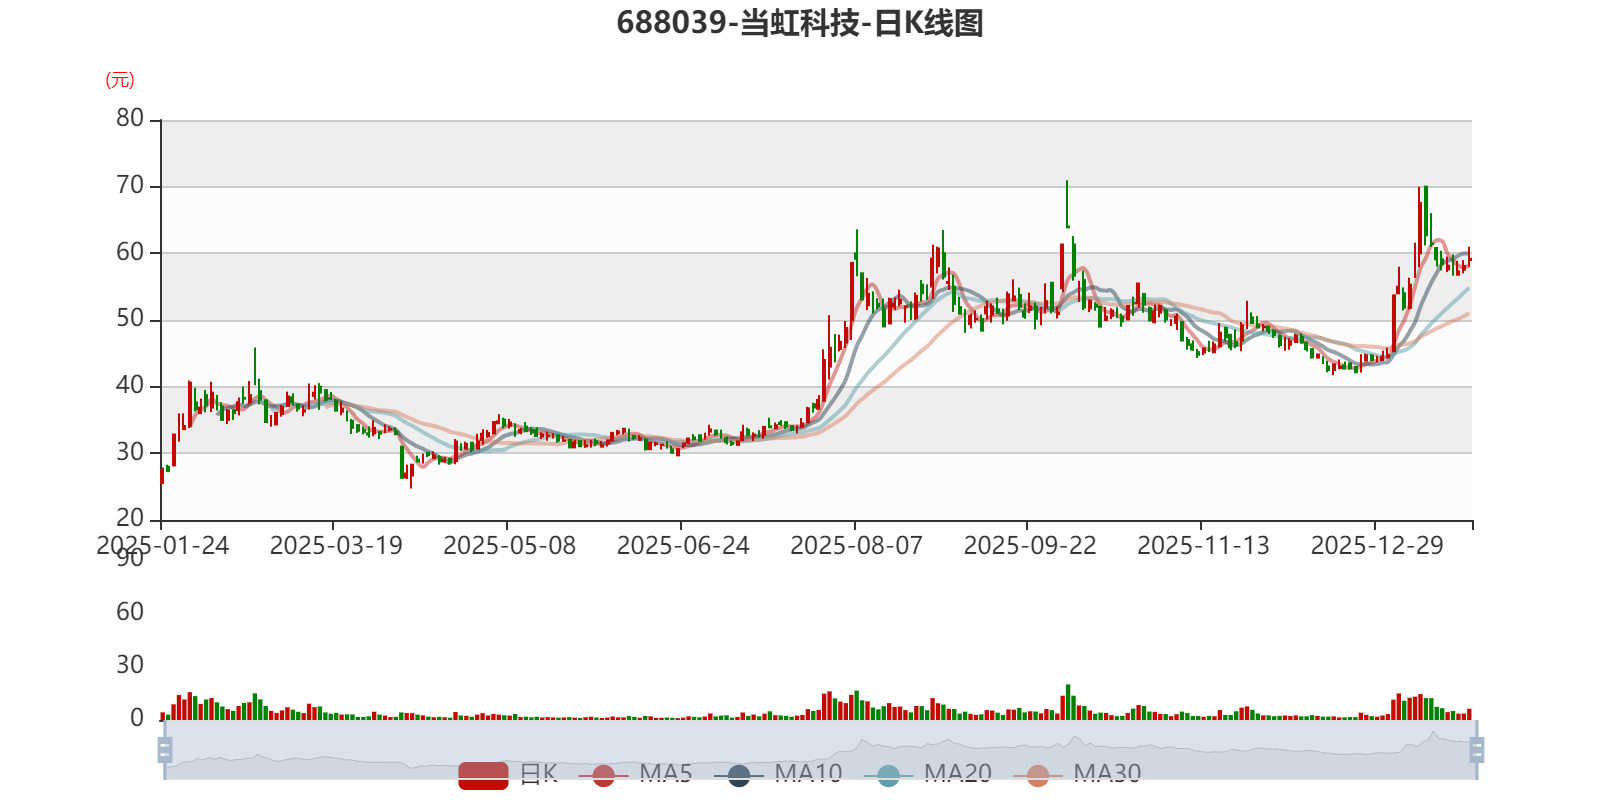Screen dimensions: 1600x800
Task: Click the right handle of the zoom slider
Action: click(x=1477, y=749)
